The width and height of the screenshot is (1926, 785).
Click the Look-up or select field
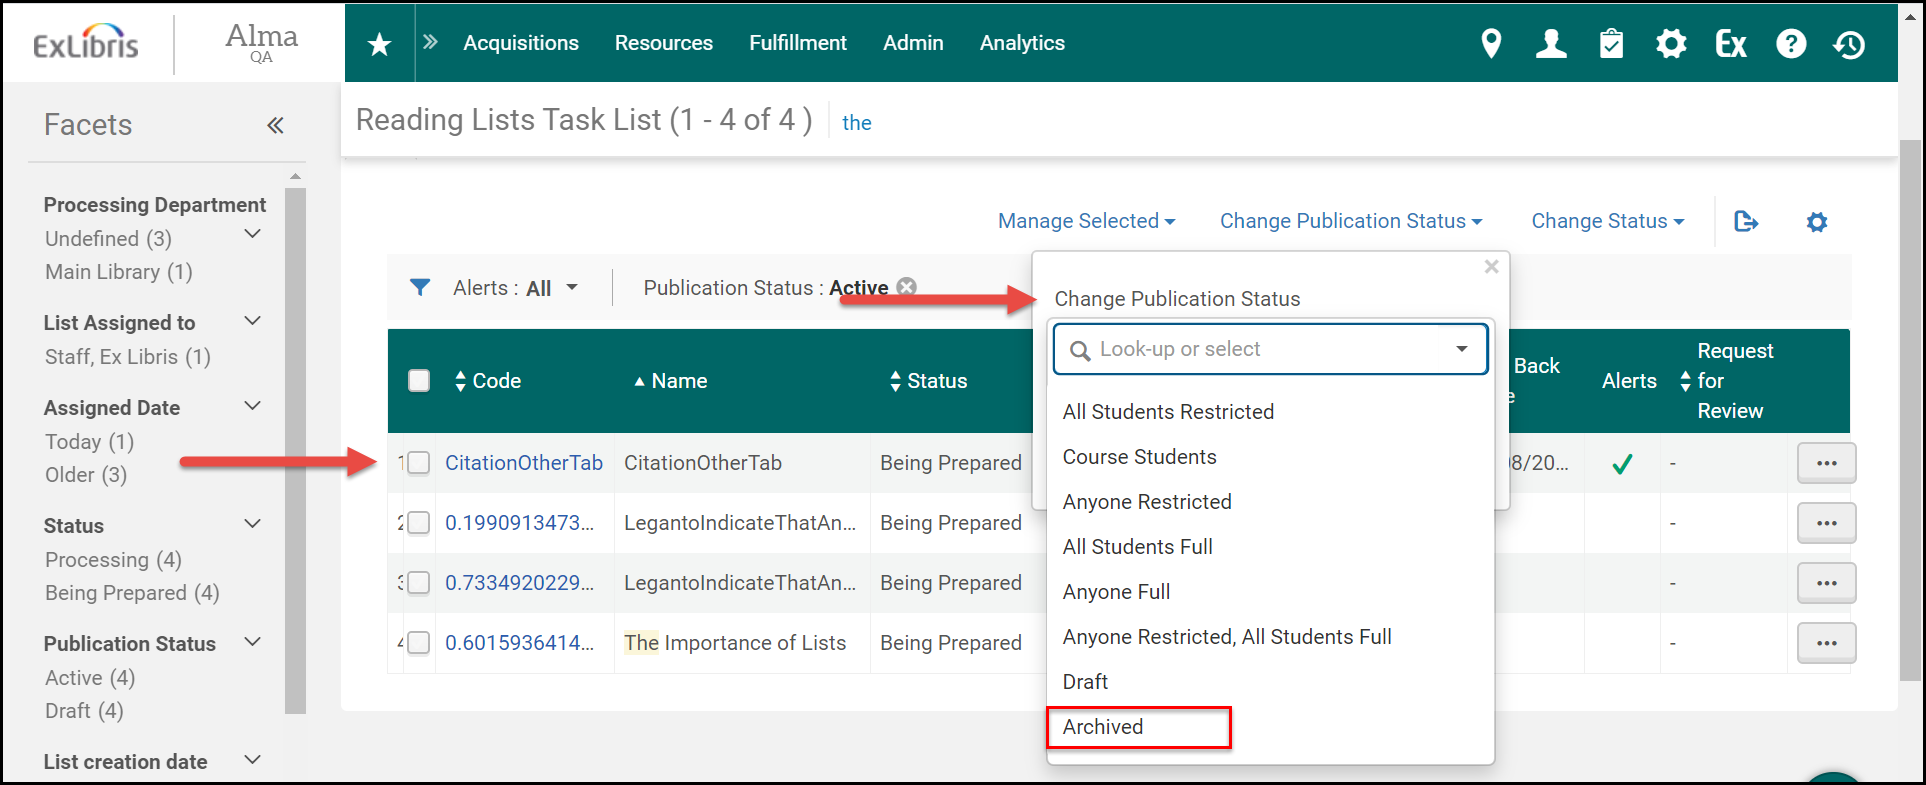click(1270, 349)
